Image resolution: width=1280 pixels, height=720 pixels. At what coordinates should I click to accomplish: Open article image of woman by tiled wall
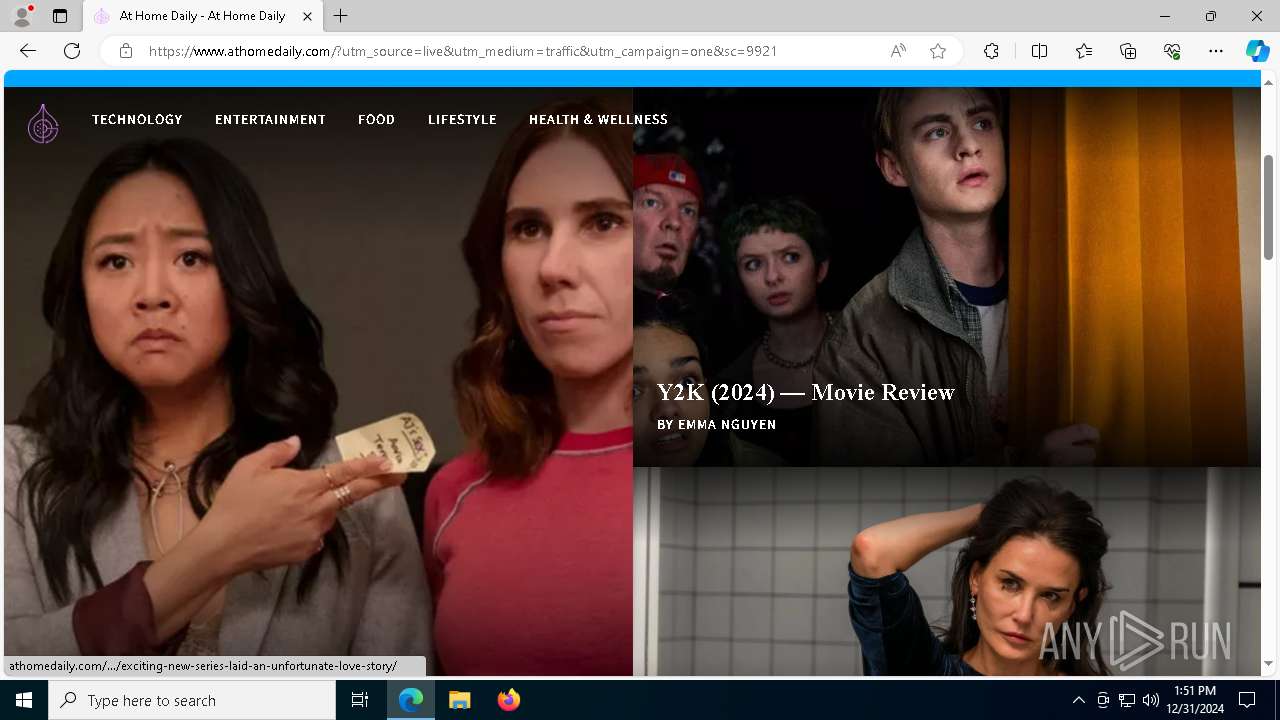click(946, 572)
